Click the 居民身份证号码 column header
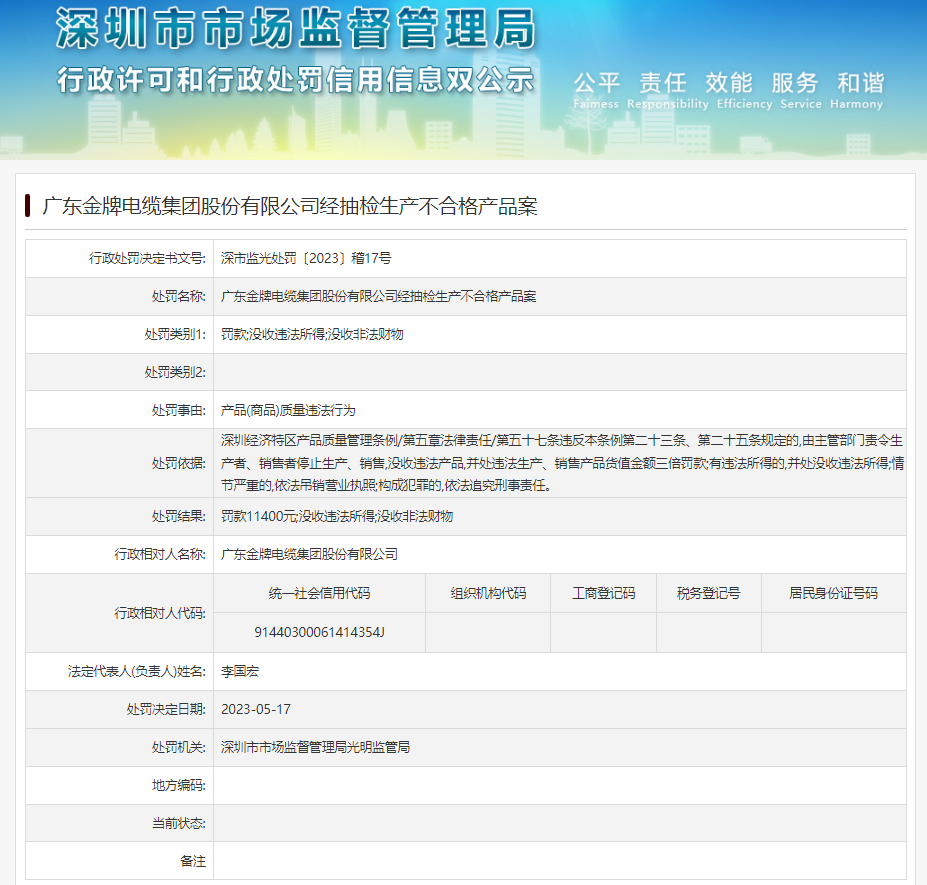 pos(834,594)
